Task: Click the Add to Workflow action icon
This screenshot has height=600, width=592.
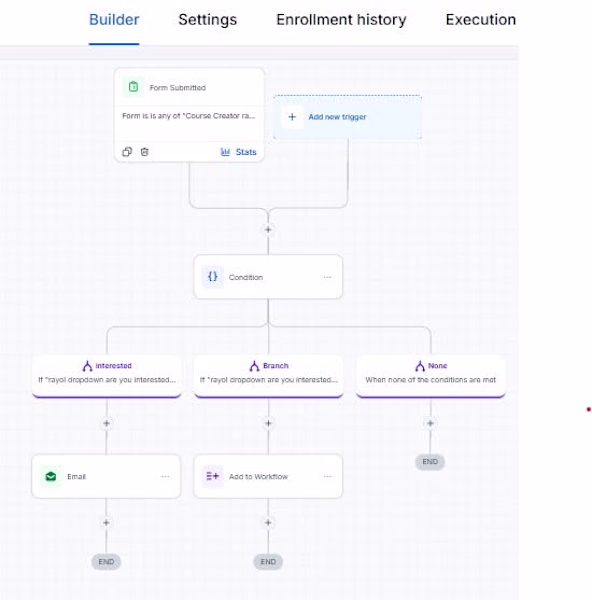Action: [x=213, y=476]
